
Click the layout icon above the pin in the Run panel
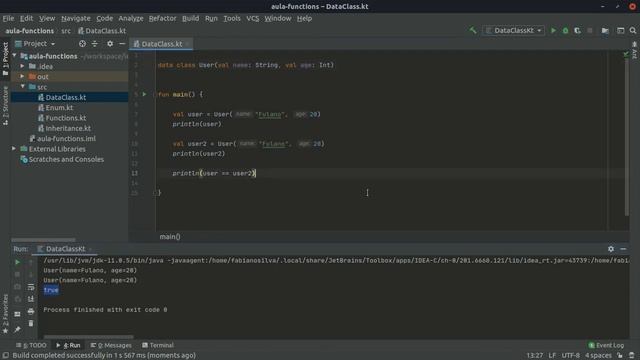click(17, 314)
